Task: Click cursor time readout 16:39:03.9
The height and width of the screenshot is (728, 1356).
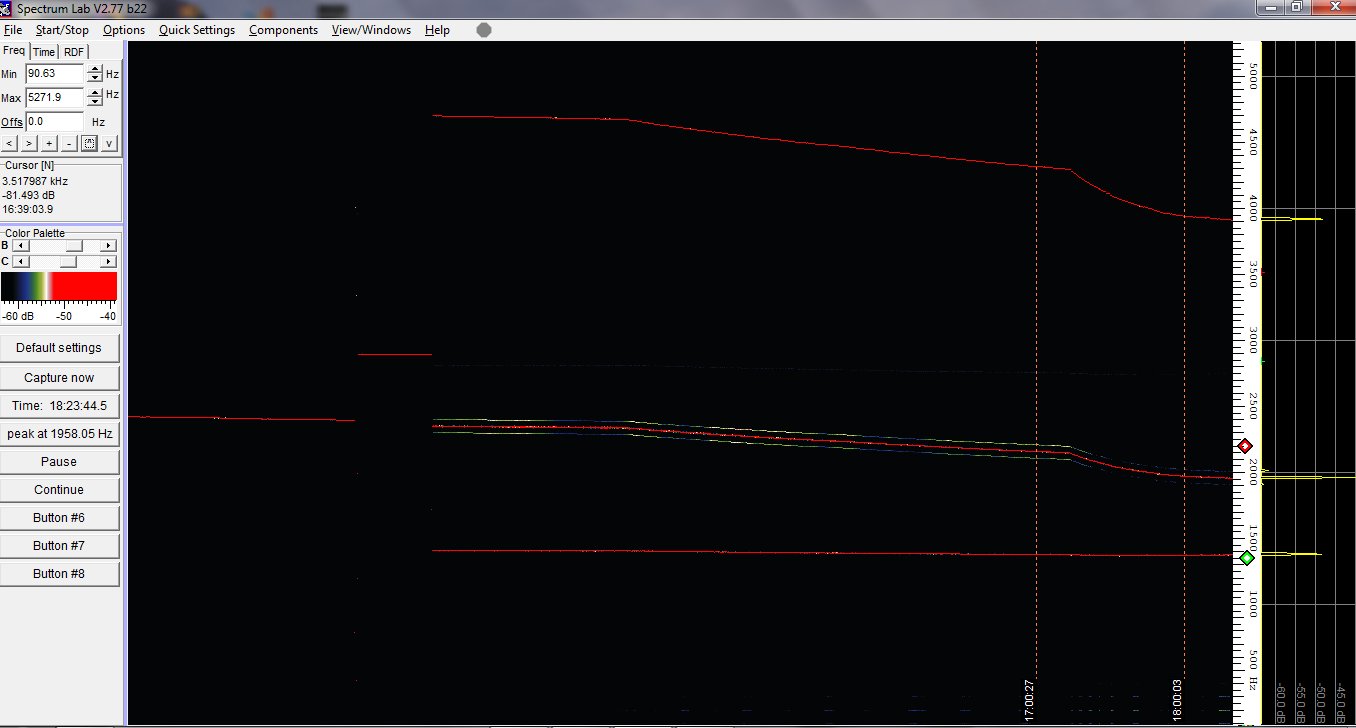Action: pyautogui.click(x=28, y=209)
